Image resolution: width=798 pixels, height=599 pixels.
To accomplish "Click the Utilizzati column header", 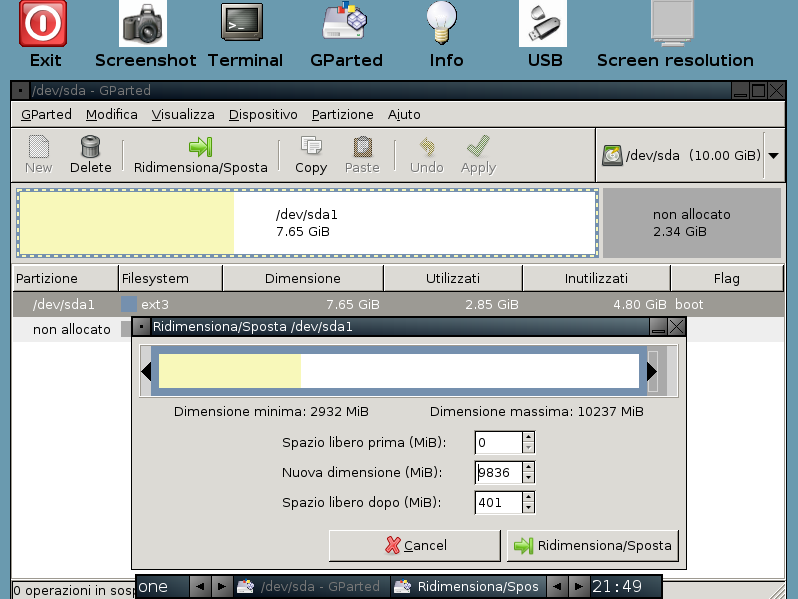I will pos(453,278).
